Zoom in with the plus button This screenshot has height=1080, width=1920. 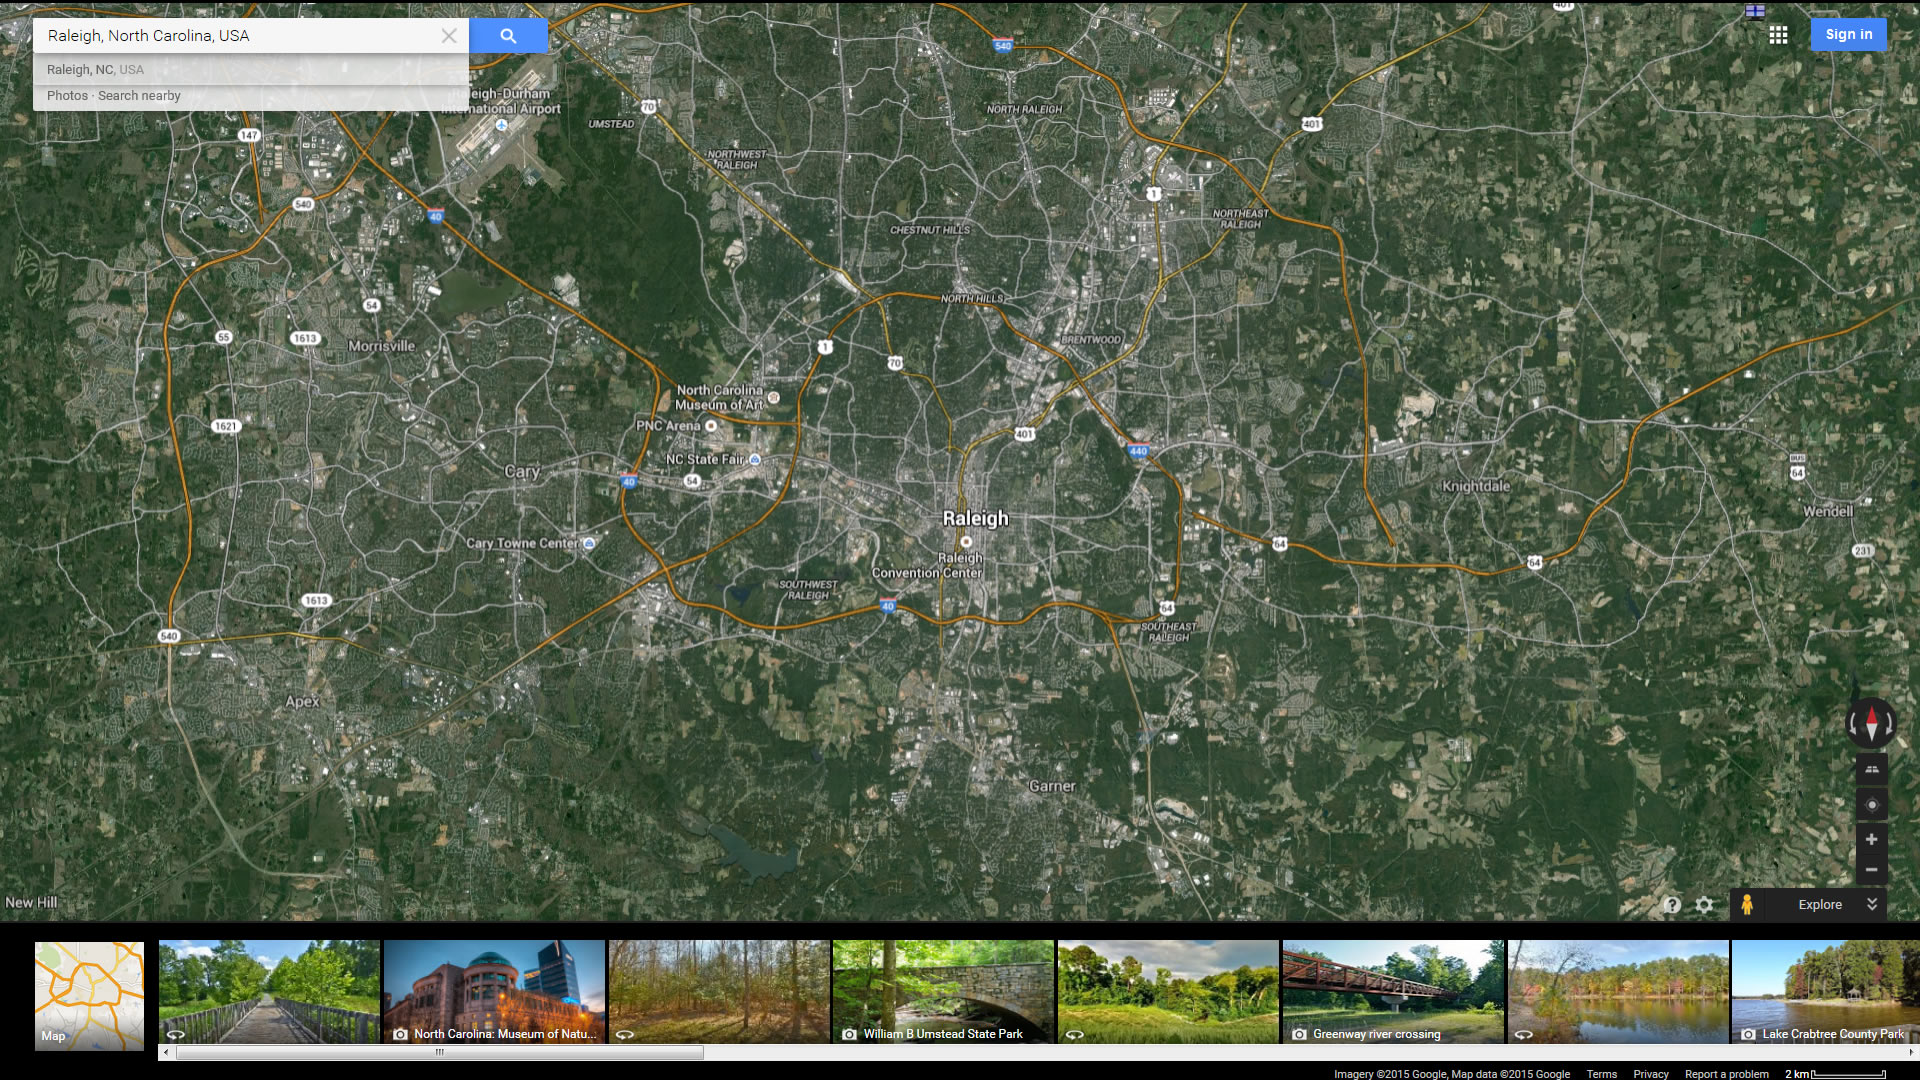[x=1871, y=839]
